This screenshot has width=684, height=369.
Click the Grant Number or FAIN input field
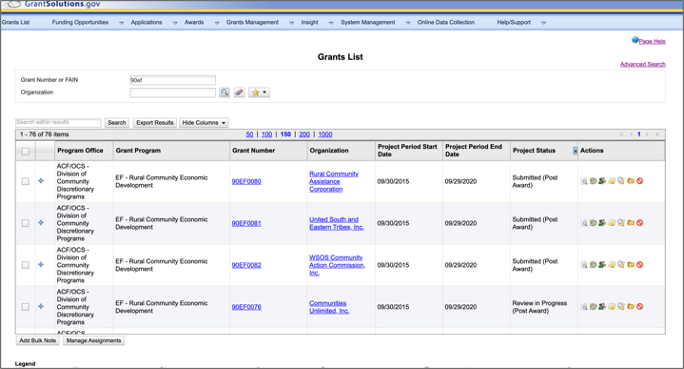(x=173, y=80)
